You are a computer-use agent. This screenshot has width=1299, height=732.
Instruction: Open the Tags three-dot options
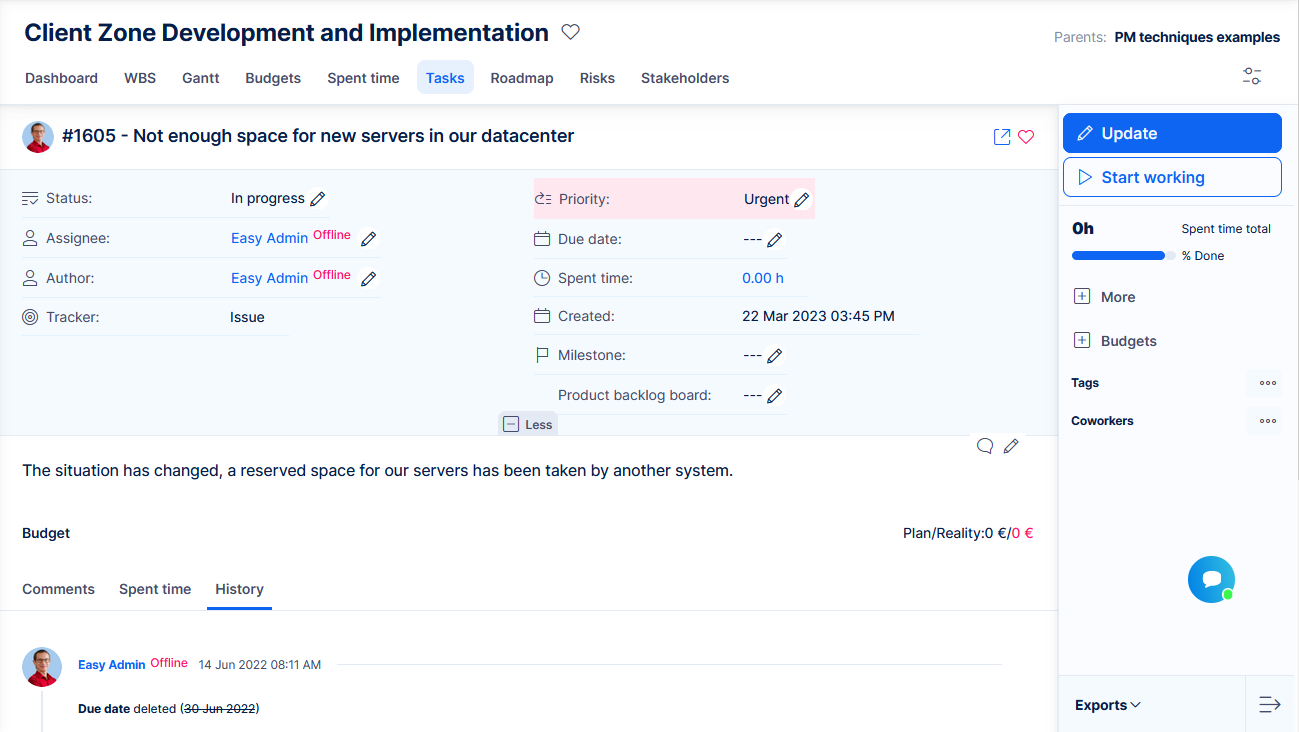(x=1267, y=383)
